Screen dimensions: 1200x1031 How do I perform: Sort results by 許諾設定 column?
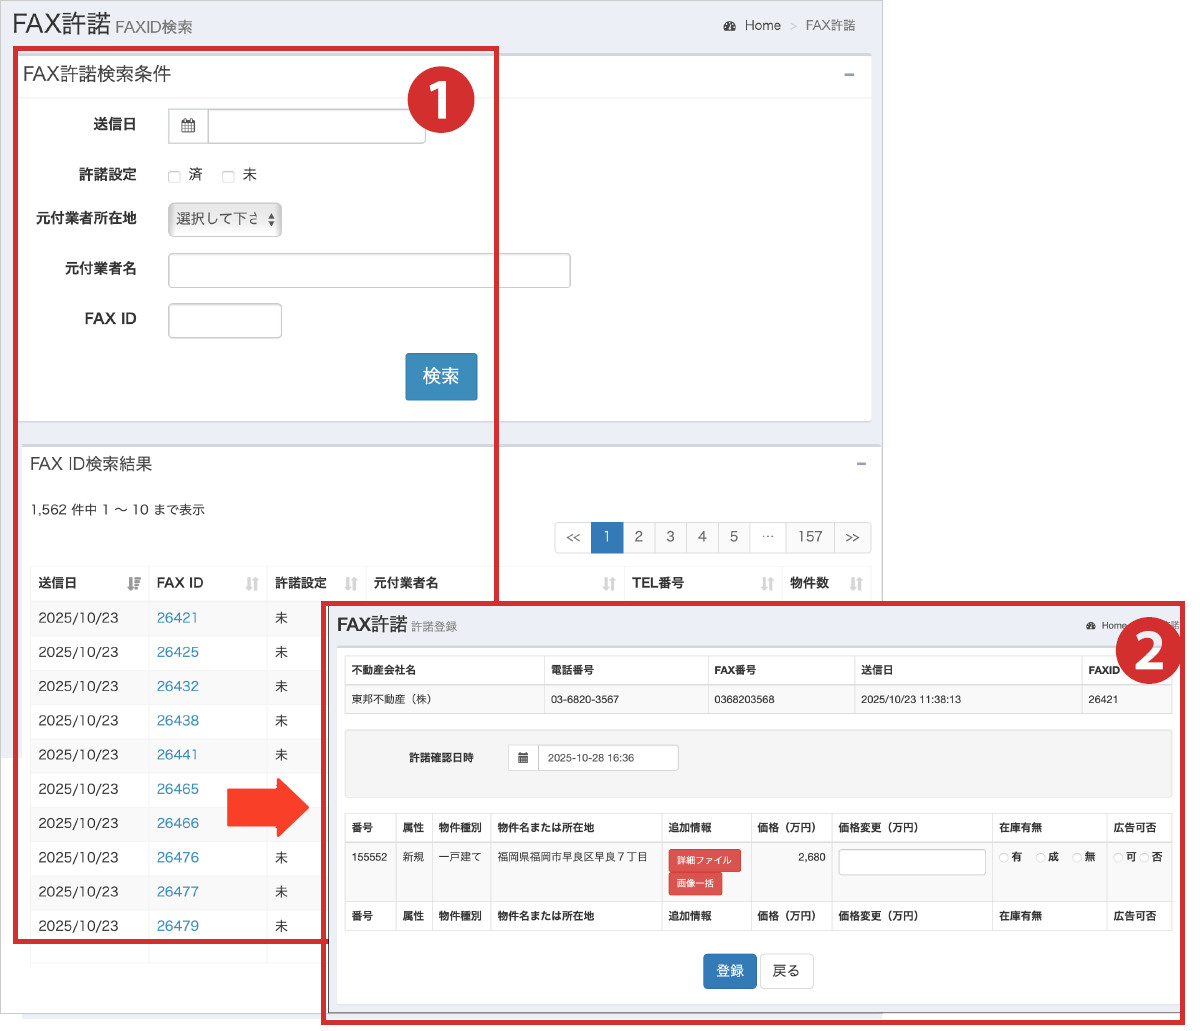[351, 583]
